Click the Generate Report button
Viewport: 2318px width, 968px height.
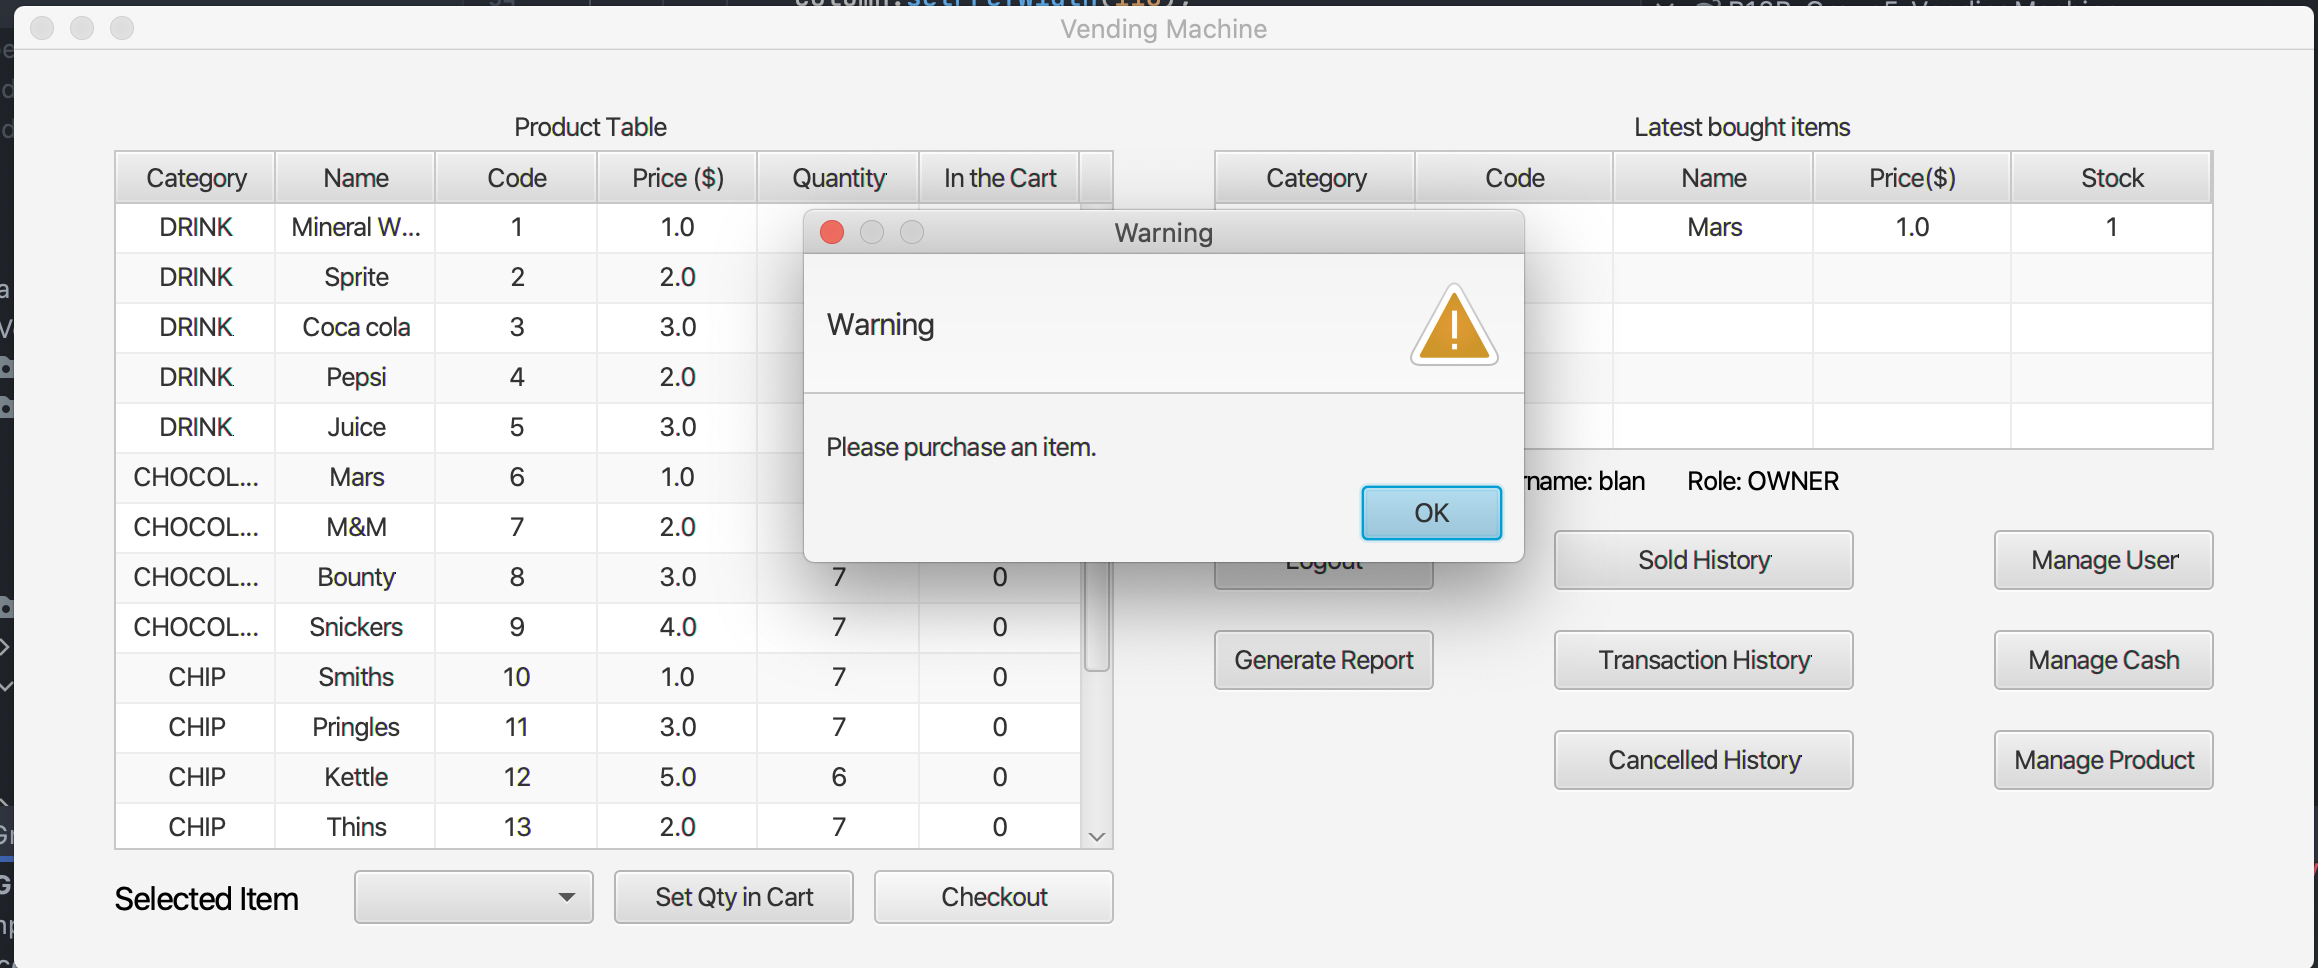pos(1323,660)
